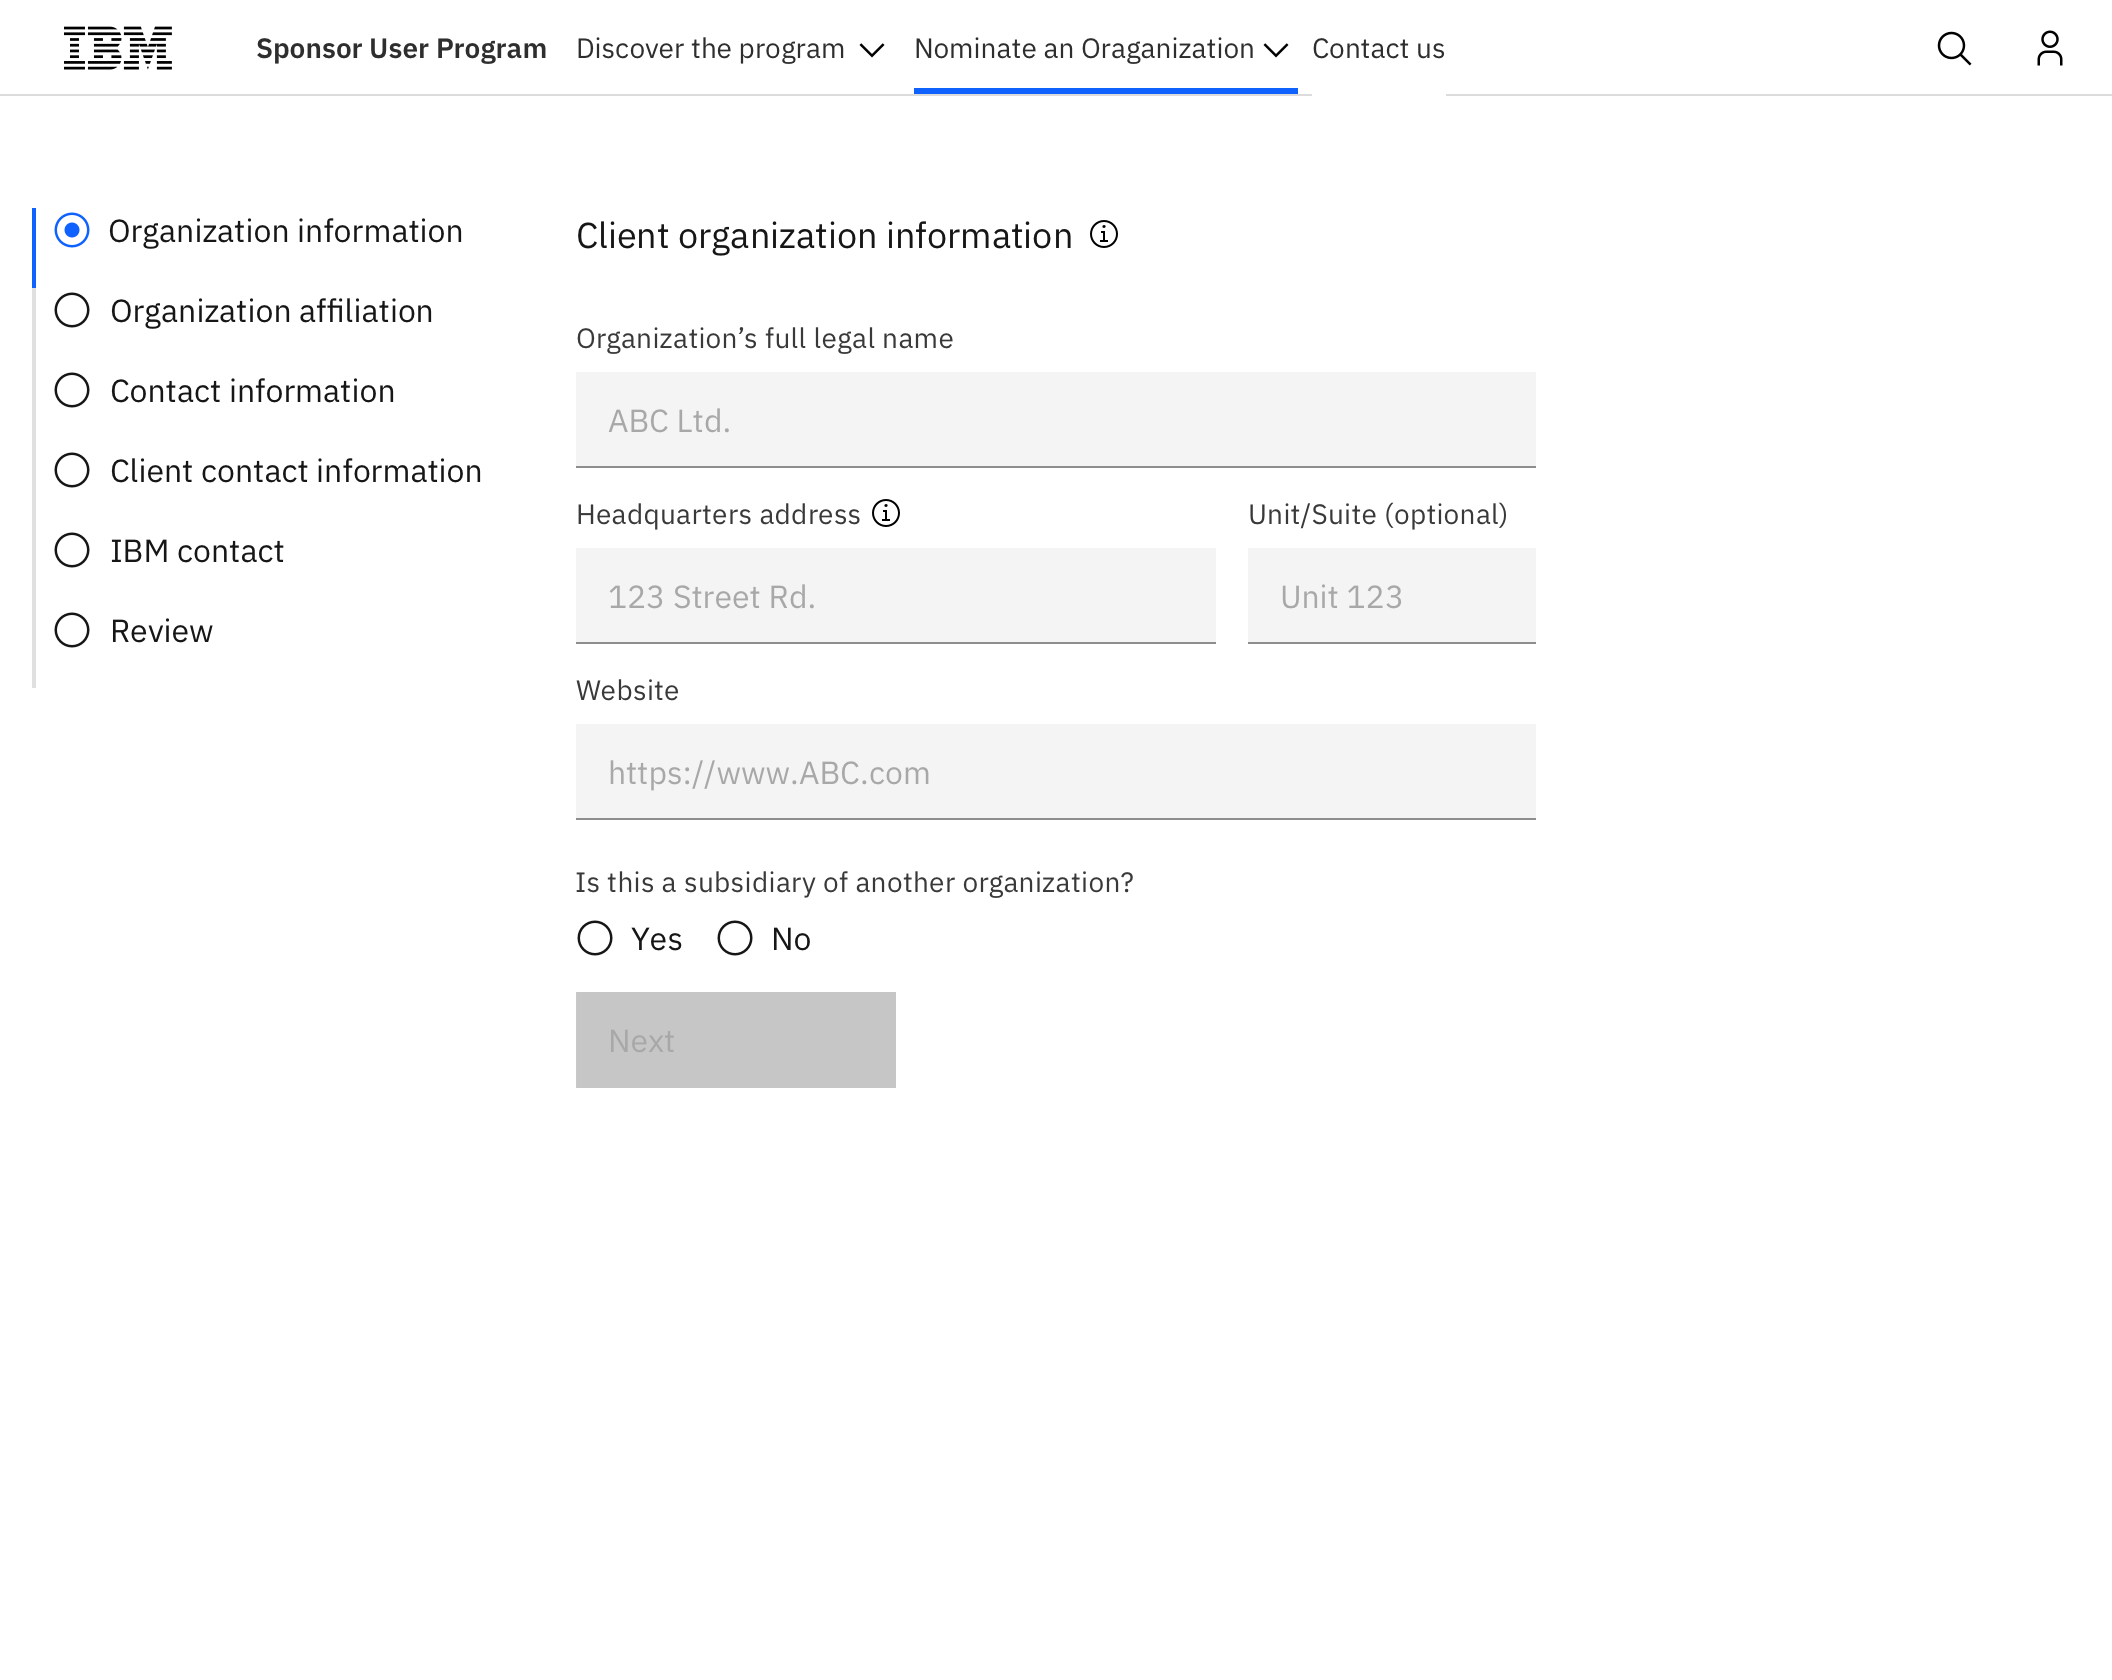Click the Organization's full legal name field
Viewport: 2112px width, 1680px height.
[1055, 420]
